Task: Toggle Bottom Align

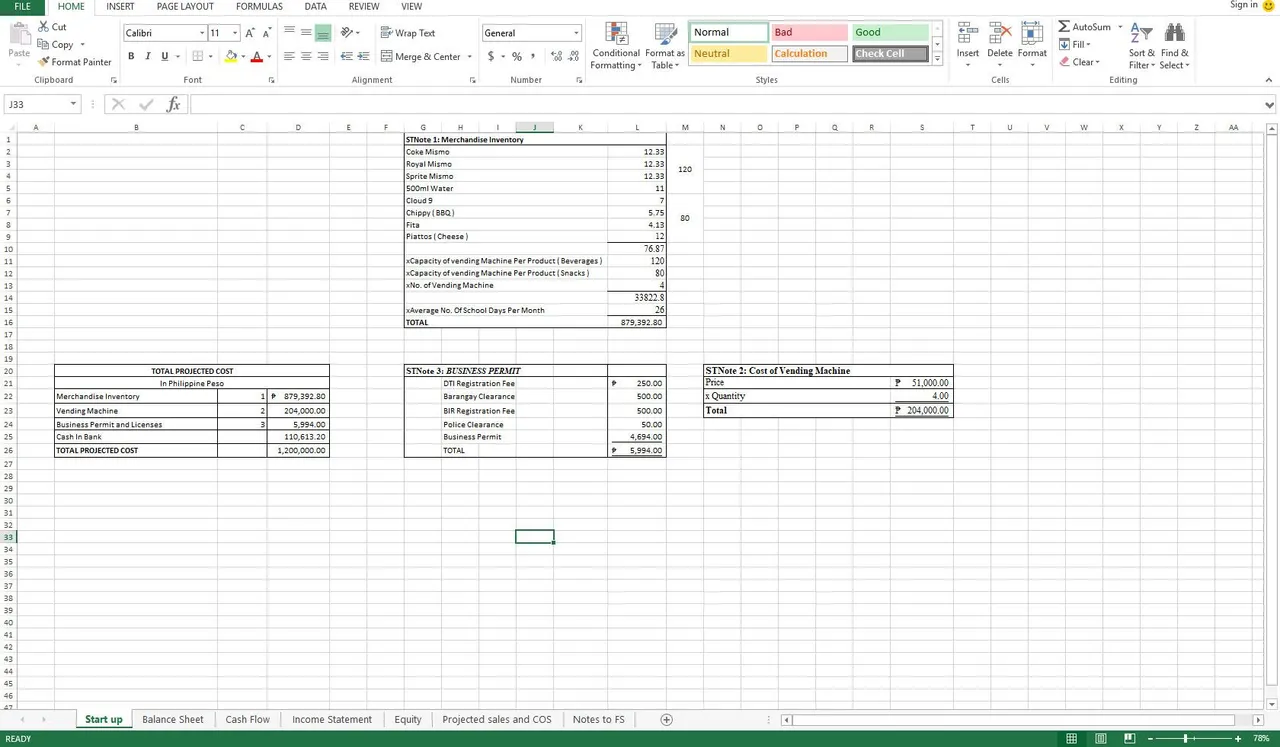Action: coord(323,33)
